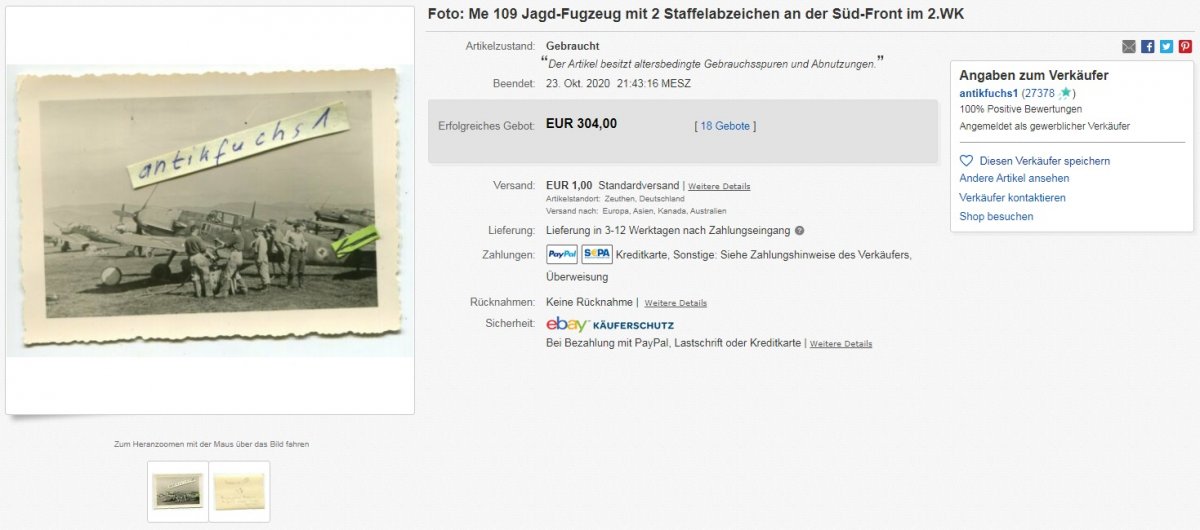The image size is (1200, 530).
Task: Open Weitere Details for Versand
Action: tap(719, 186)
